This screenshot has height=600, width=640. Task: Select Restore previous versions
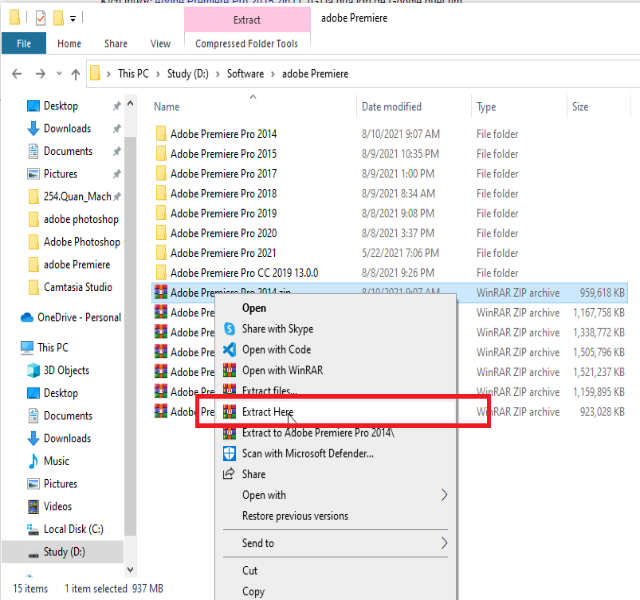[x=335, y=516]
